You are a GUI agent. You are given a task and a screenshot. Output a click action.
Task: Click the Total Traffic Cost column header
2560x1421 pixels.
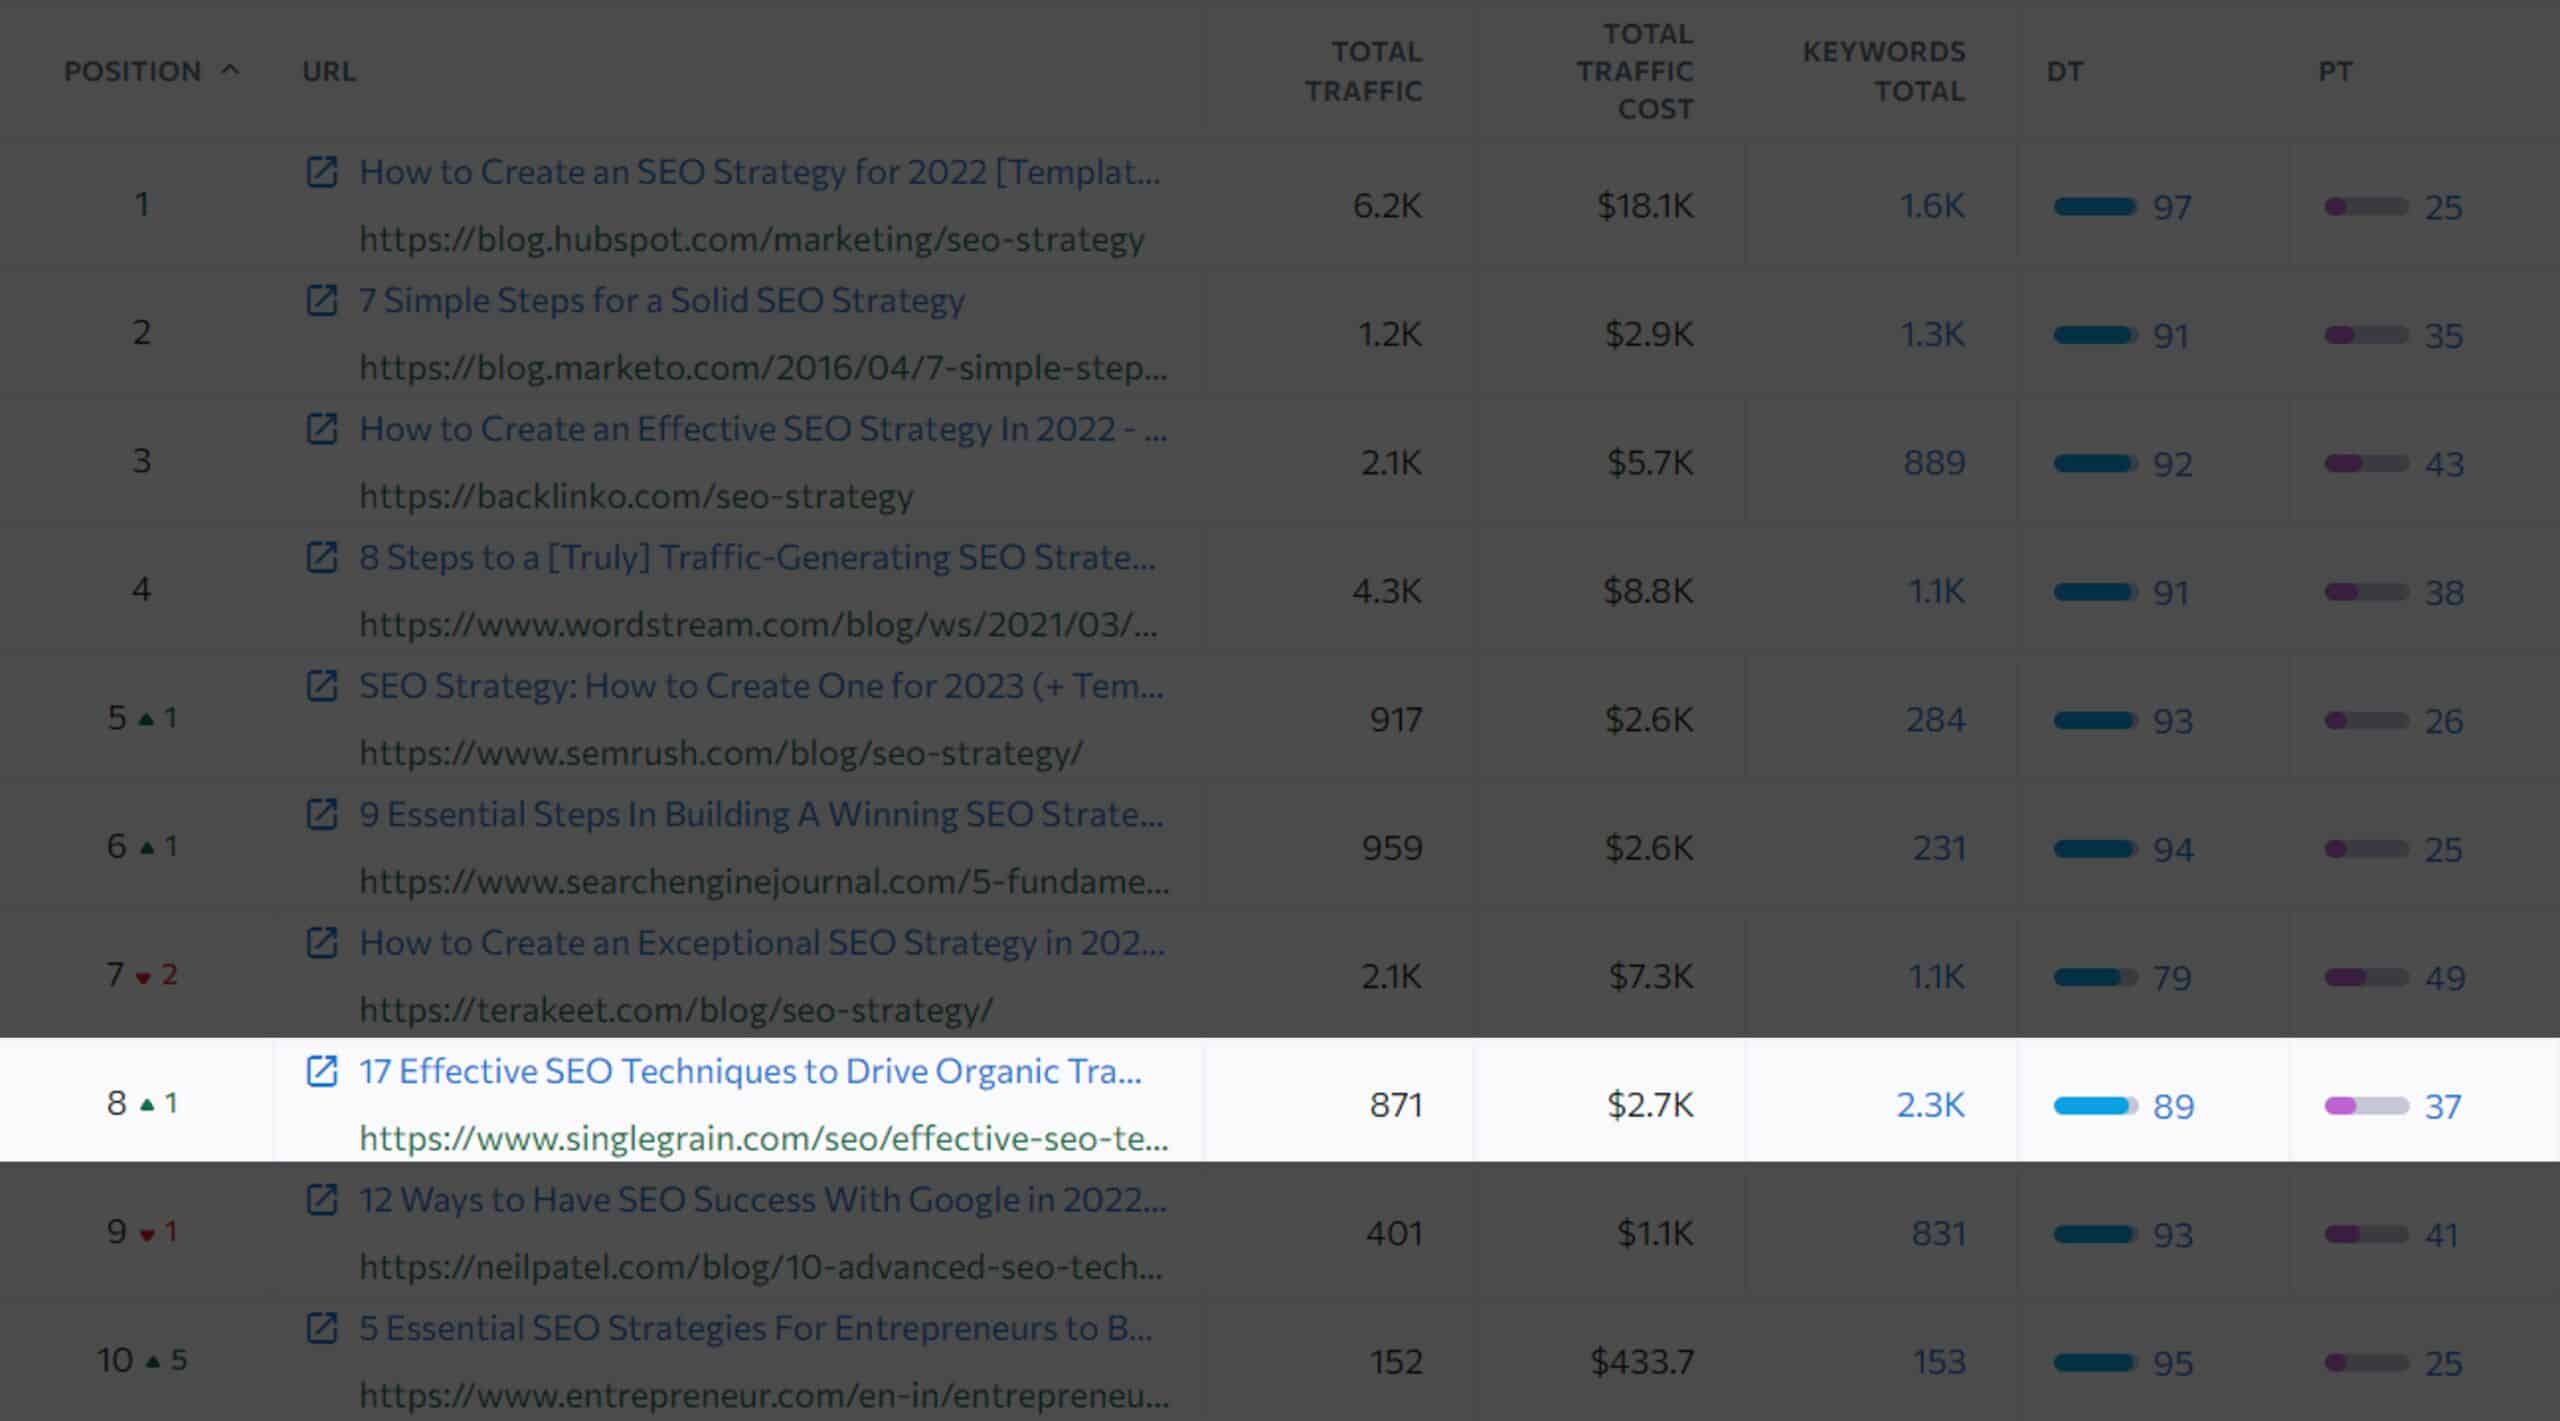(1635, 71)
